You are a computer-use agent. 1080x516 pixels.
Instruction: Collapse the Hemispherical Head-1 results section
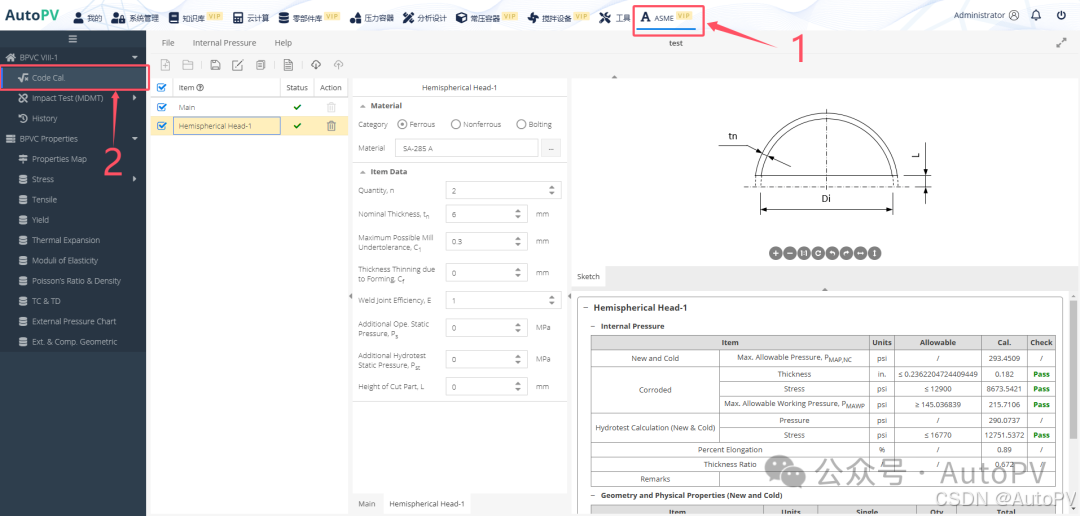585,308
